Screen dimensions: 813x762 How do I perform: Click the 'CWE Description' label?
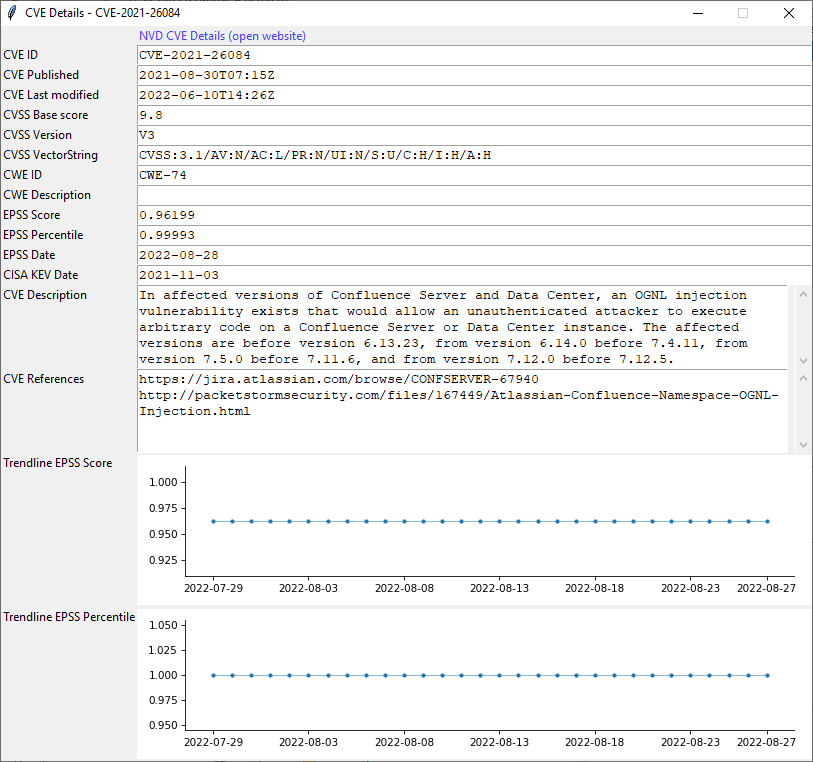click(x=47, y=195)
